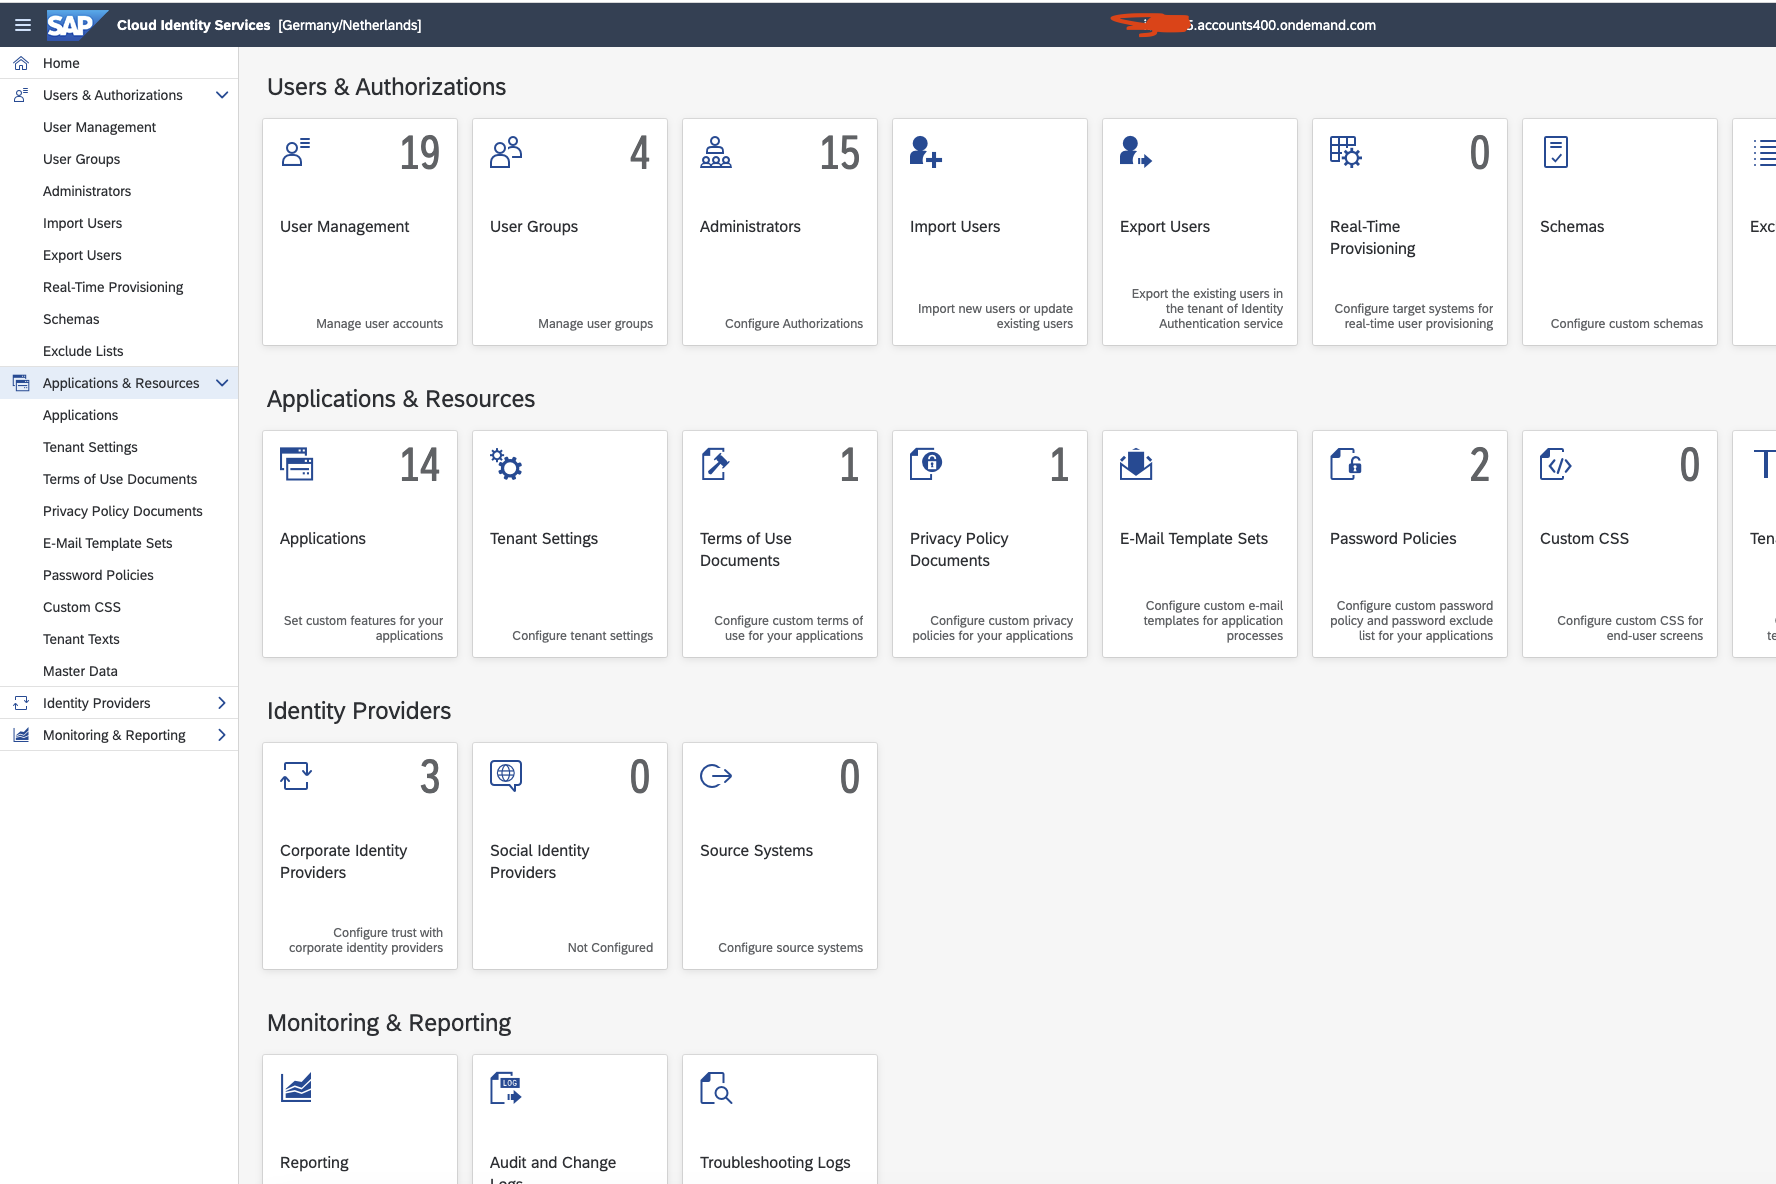Select Home in the sidebar
Viewport: 1776px width, 1184px height.
119,63
